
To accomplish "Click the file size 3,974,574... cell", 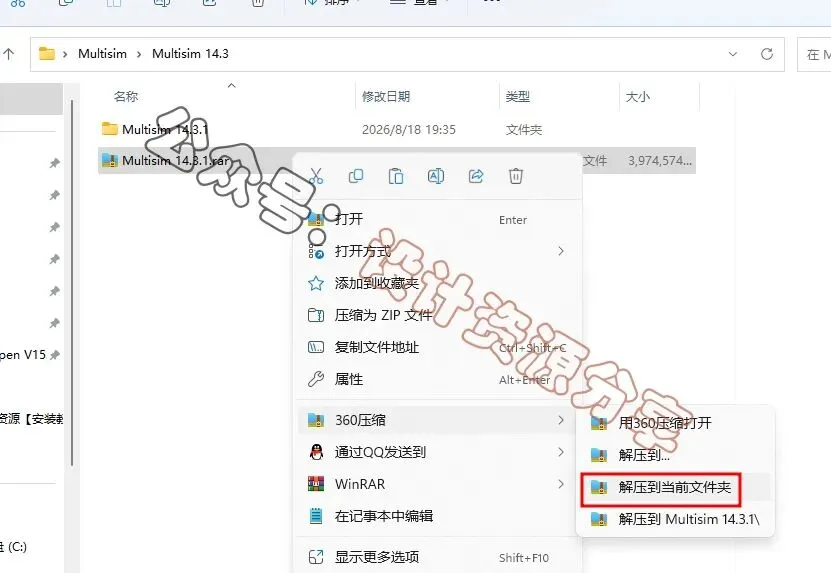I will tap(660, 161).
